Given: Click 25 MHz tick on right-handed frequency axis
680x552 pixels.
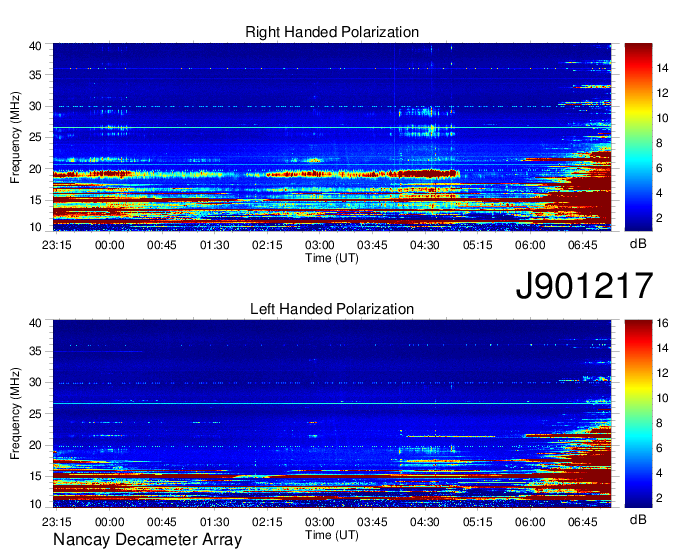Looking at the screenshot, I should point(35,137).
